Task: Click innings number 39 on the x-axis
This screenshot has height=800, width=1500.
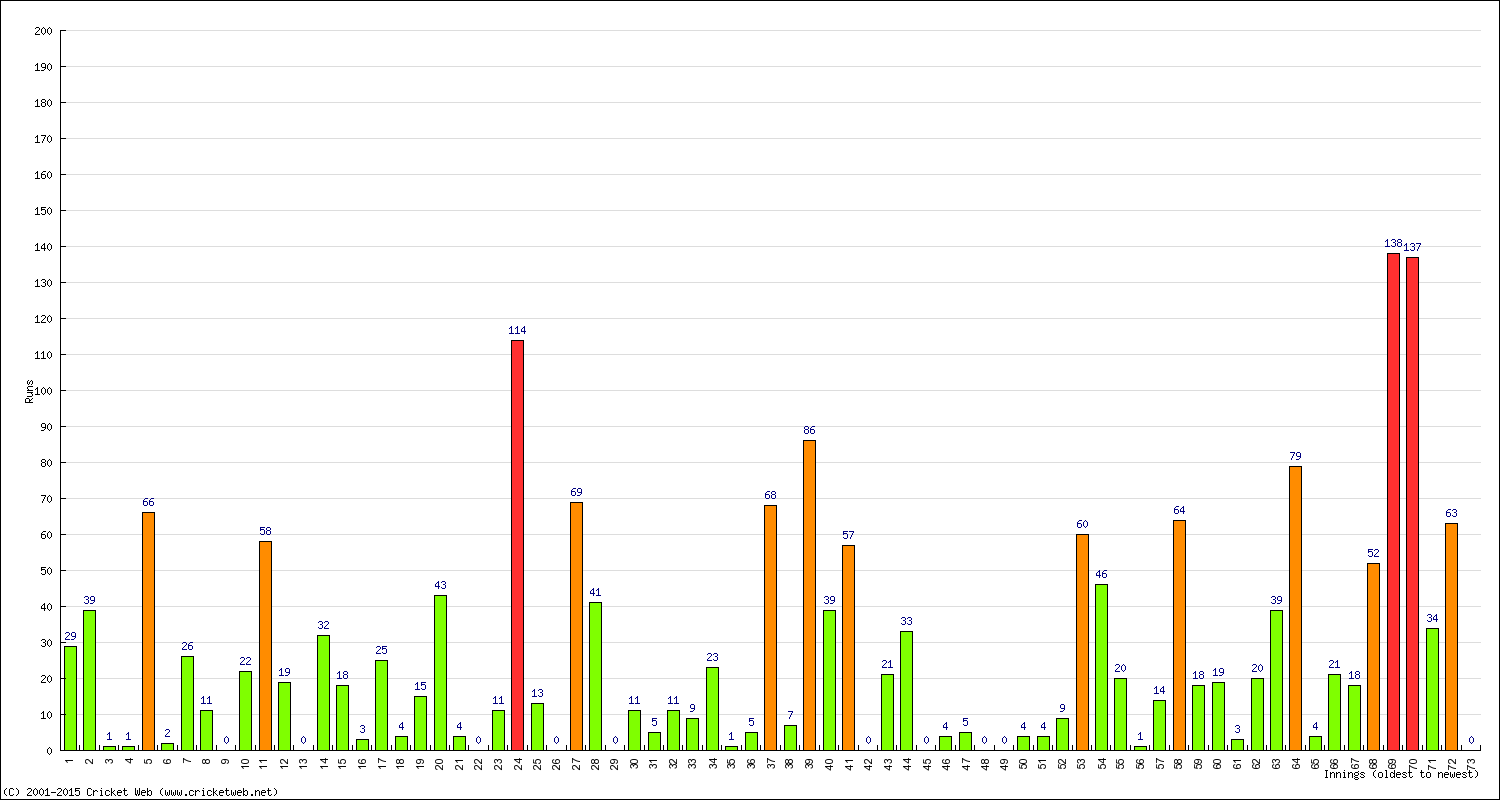Action: click(x=810, y=763)
